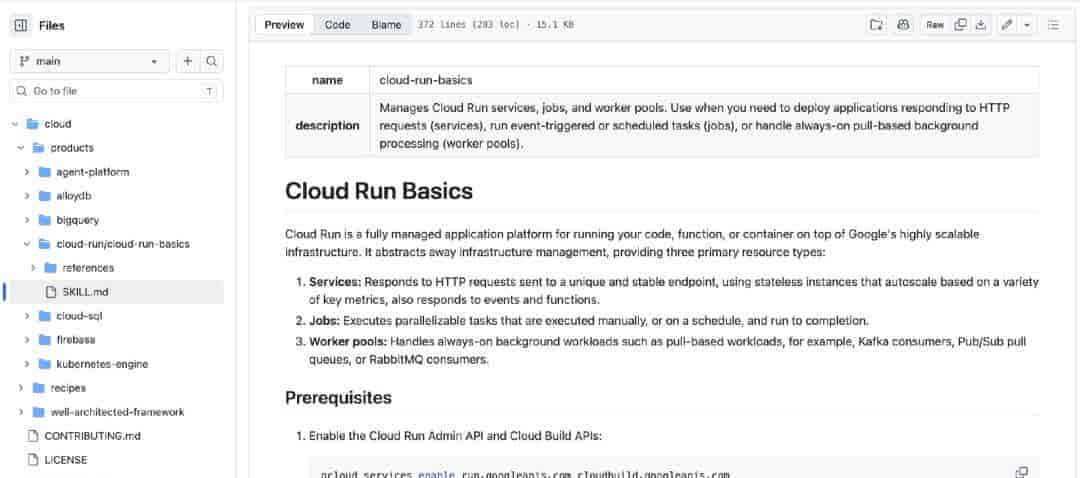Open the LICENSE file in tree
This screenshot has height=478, width=1080.
point(65,459)
